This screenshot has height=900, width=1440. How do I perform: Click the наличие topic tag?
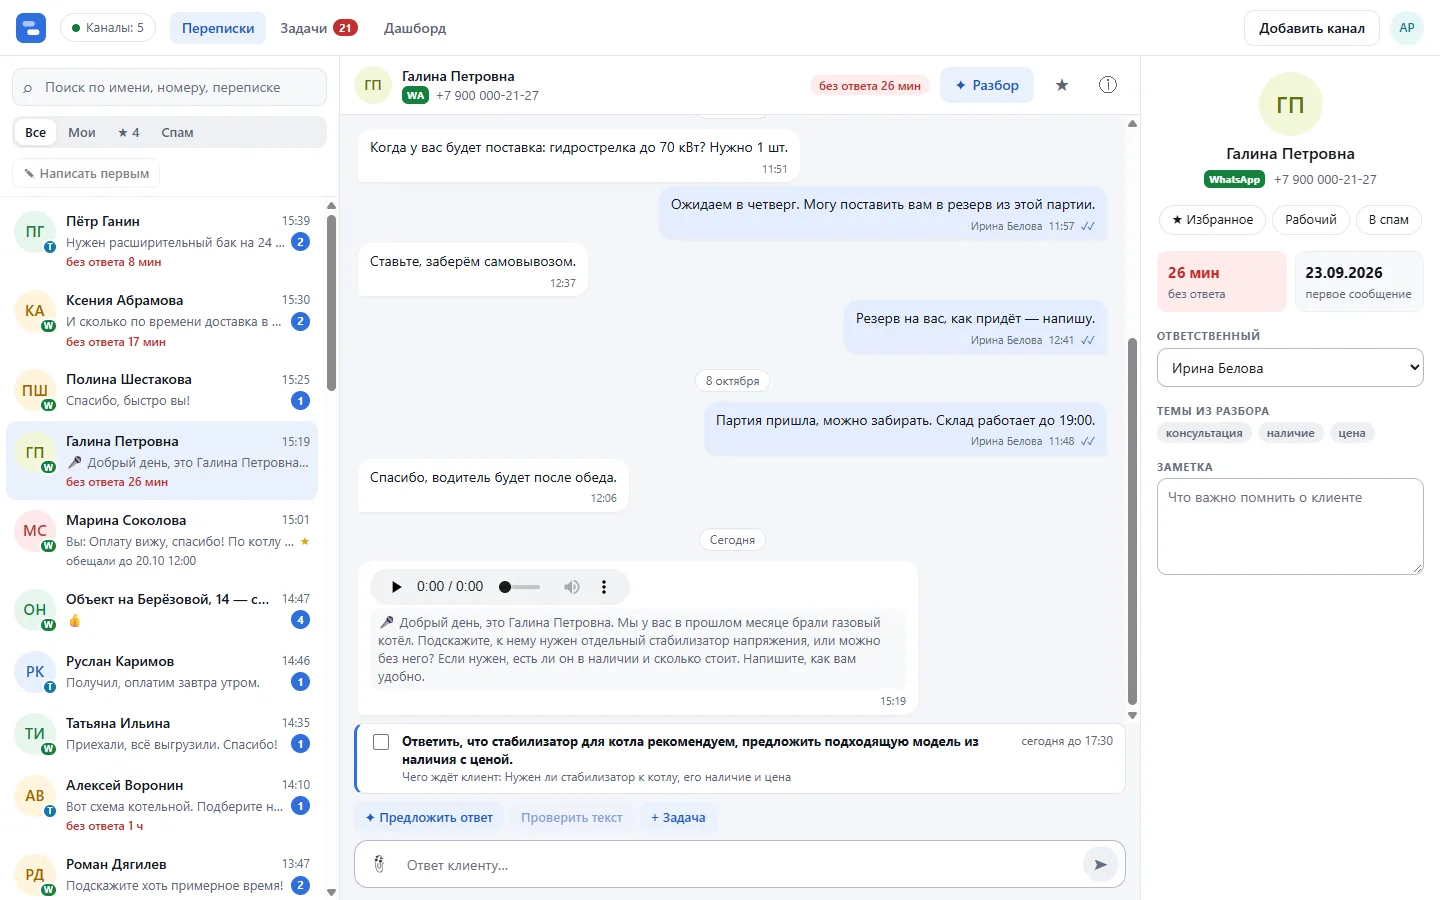(1290, 433)
